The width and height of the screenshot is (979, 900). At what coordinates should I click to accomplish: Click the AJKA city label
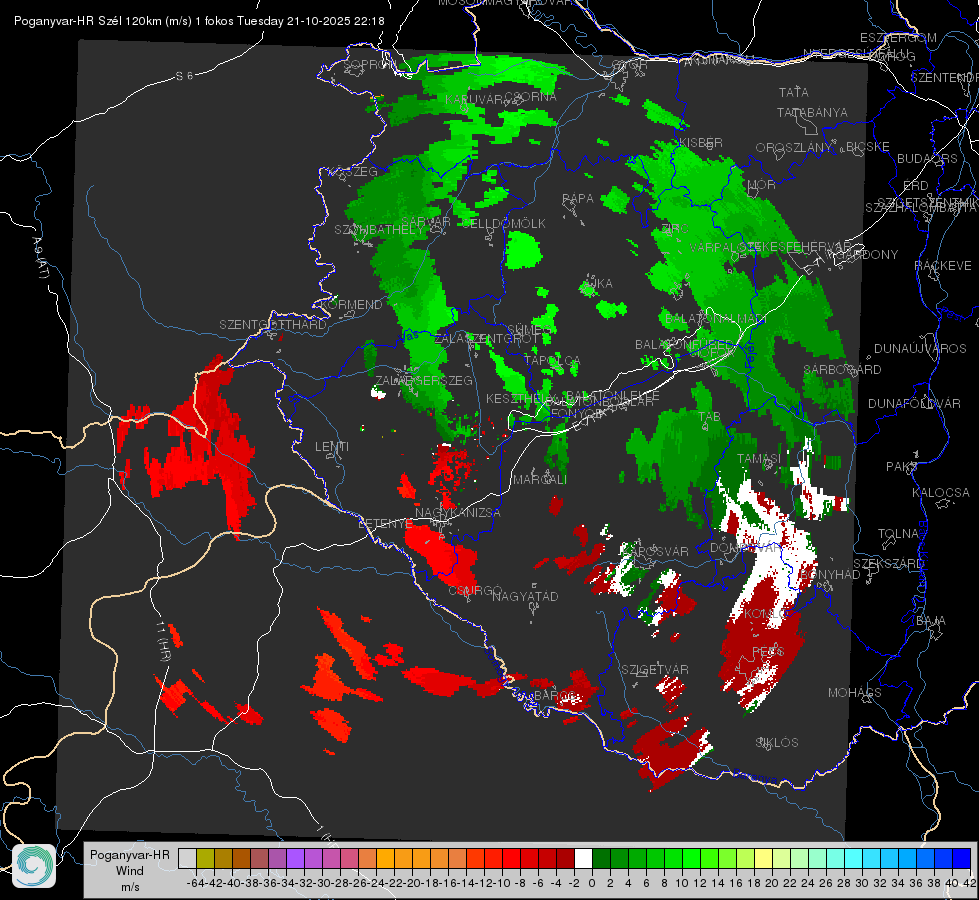[598, 284]
